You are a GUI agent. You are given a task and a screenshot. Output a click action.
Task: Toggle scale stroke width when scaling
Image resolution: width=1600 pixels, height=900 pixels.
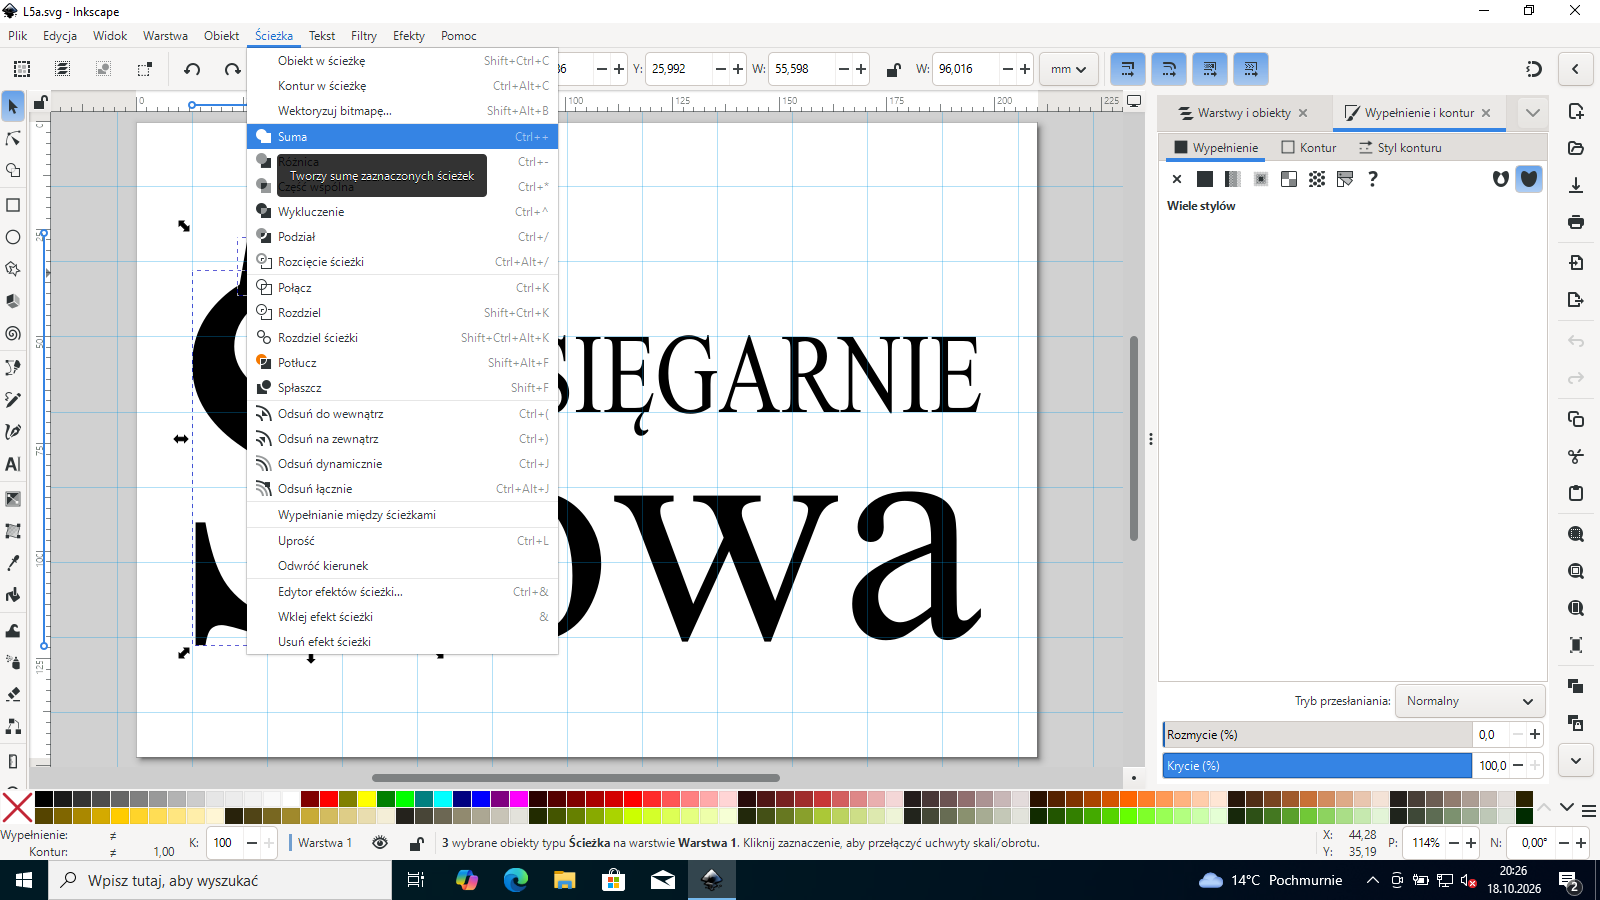(x=1127, y=69)
